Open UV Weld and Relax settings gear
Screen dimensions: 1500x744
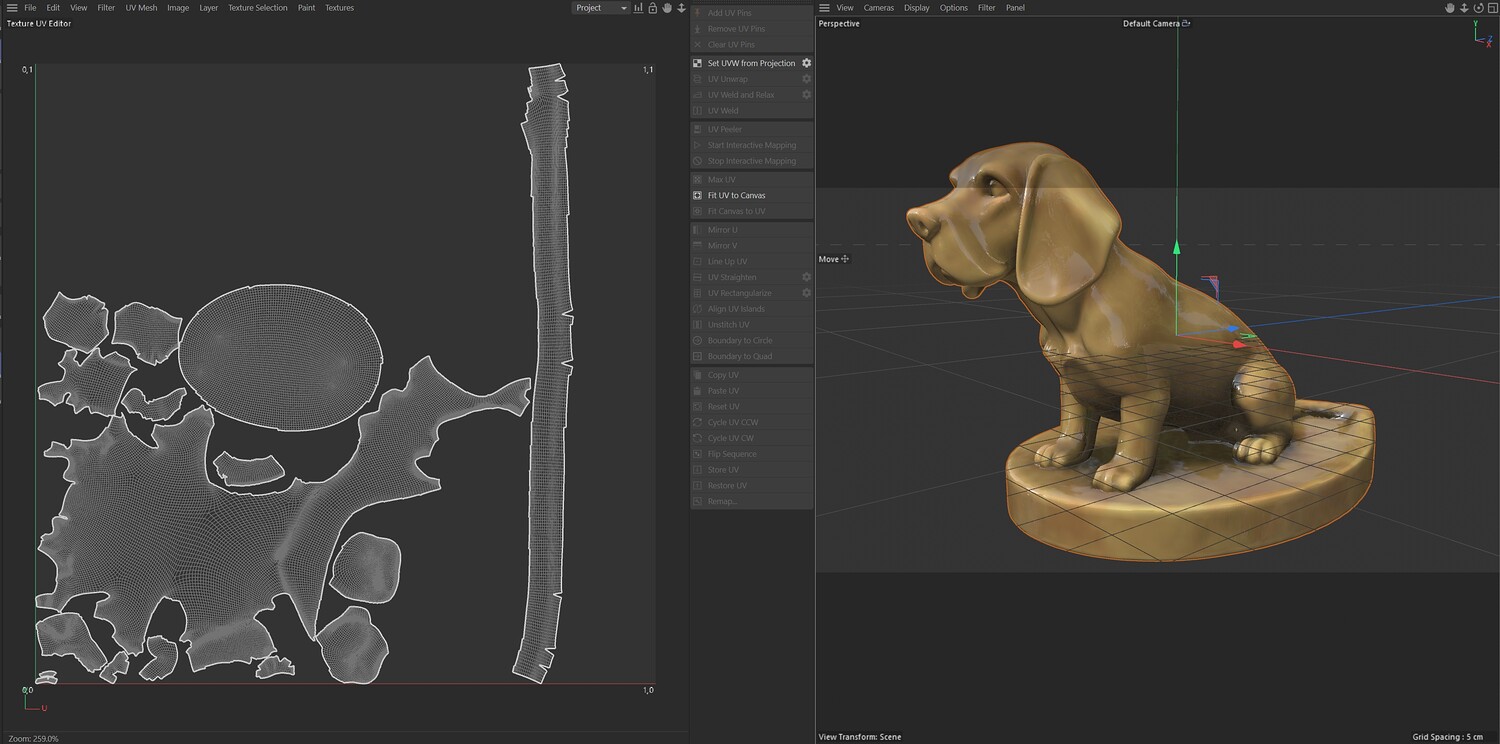coord(806,95)
